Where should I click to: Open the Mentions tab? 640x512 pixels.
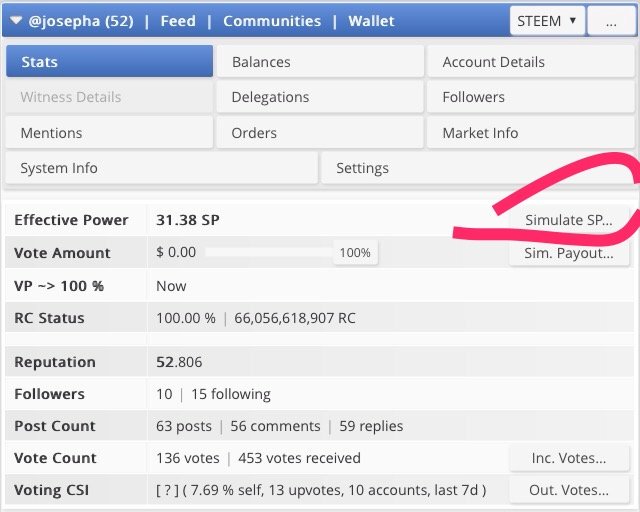click(109, 133)
